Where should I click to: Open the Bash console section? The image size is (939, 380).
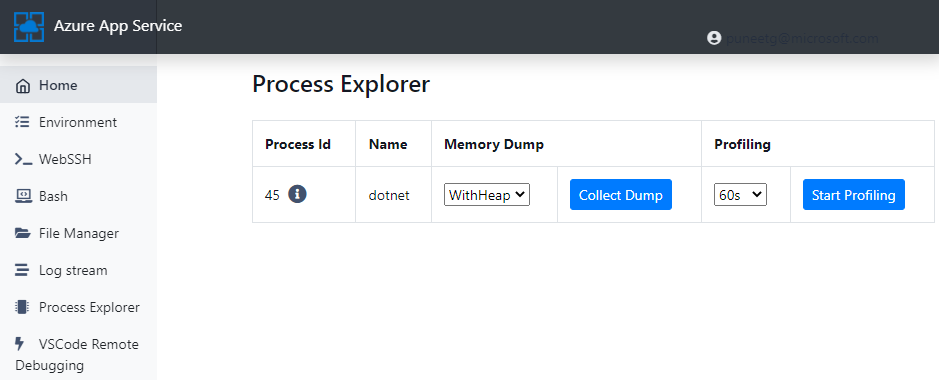pos(78,196)
